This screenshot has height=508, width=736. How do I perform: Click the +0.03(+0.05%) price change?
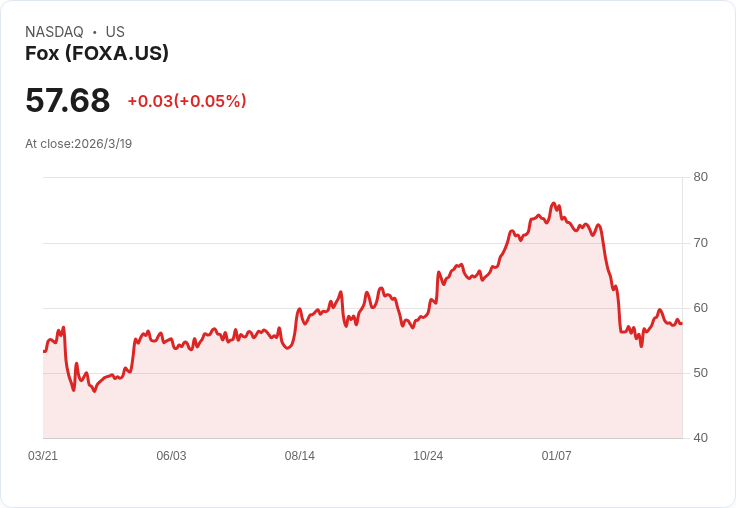coord(187,101)
